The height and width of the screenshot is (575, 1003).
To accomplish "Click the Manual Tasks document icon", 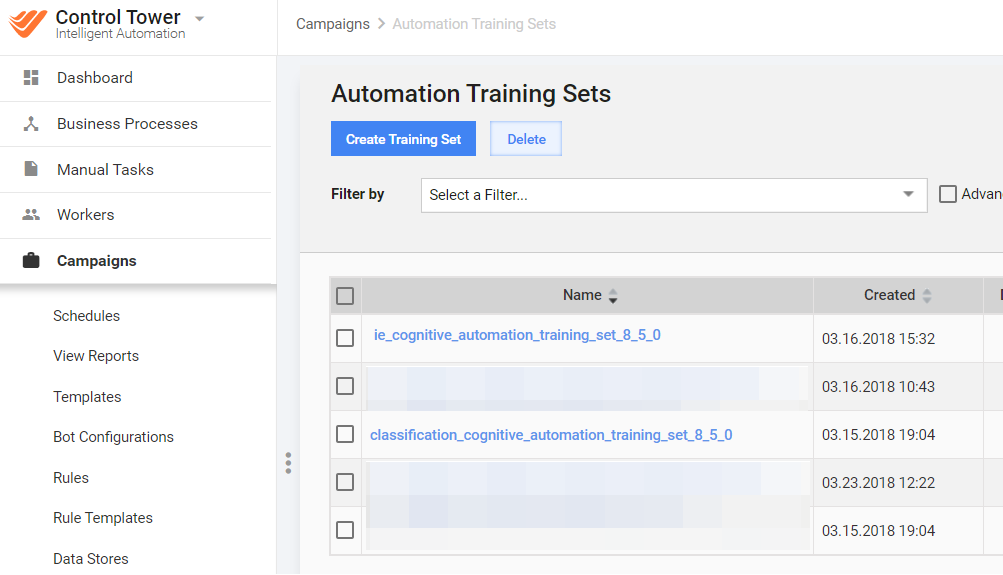I will point(31,169).
